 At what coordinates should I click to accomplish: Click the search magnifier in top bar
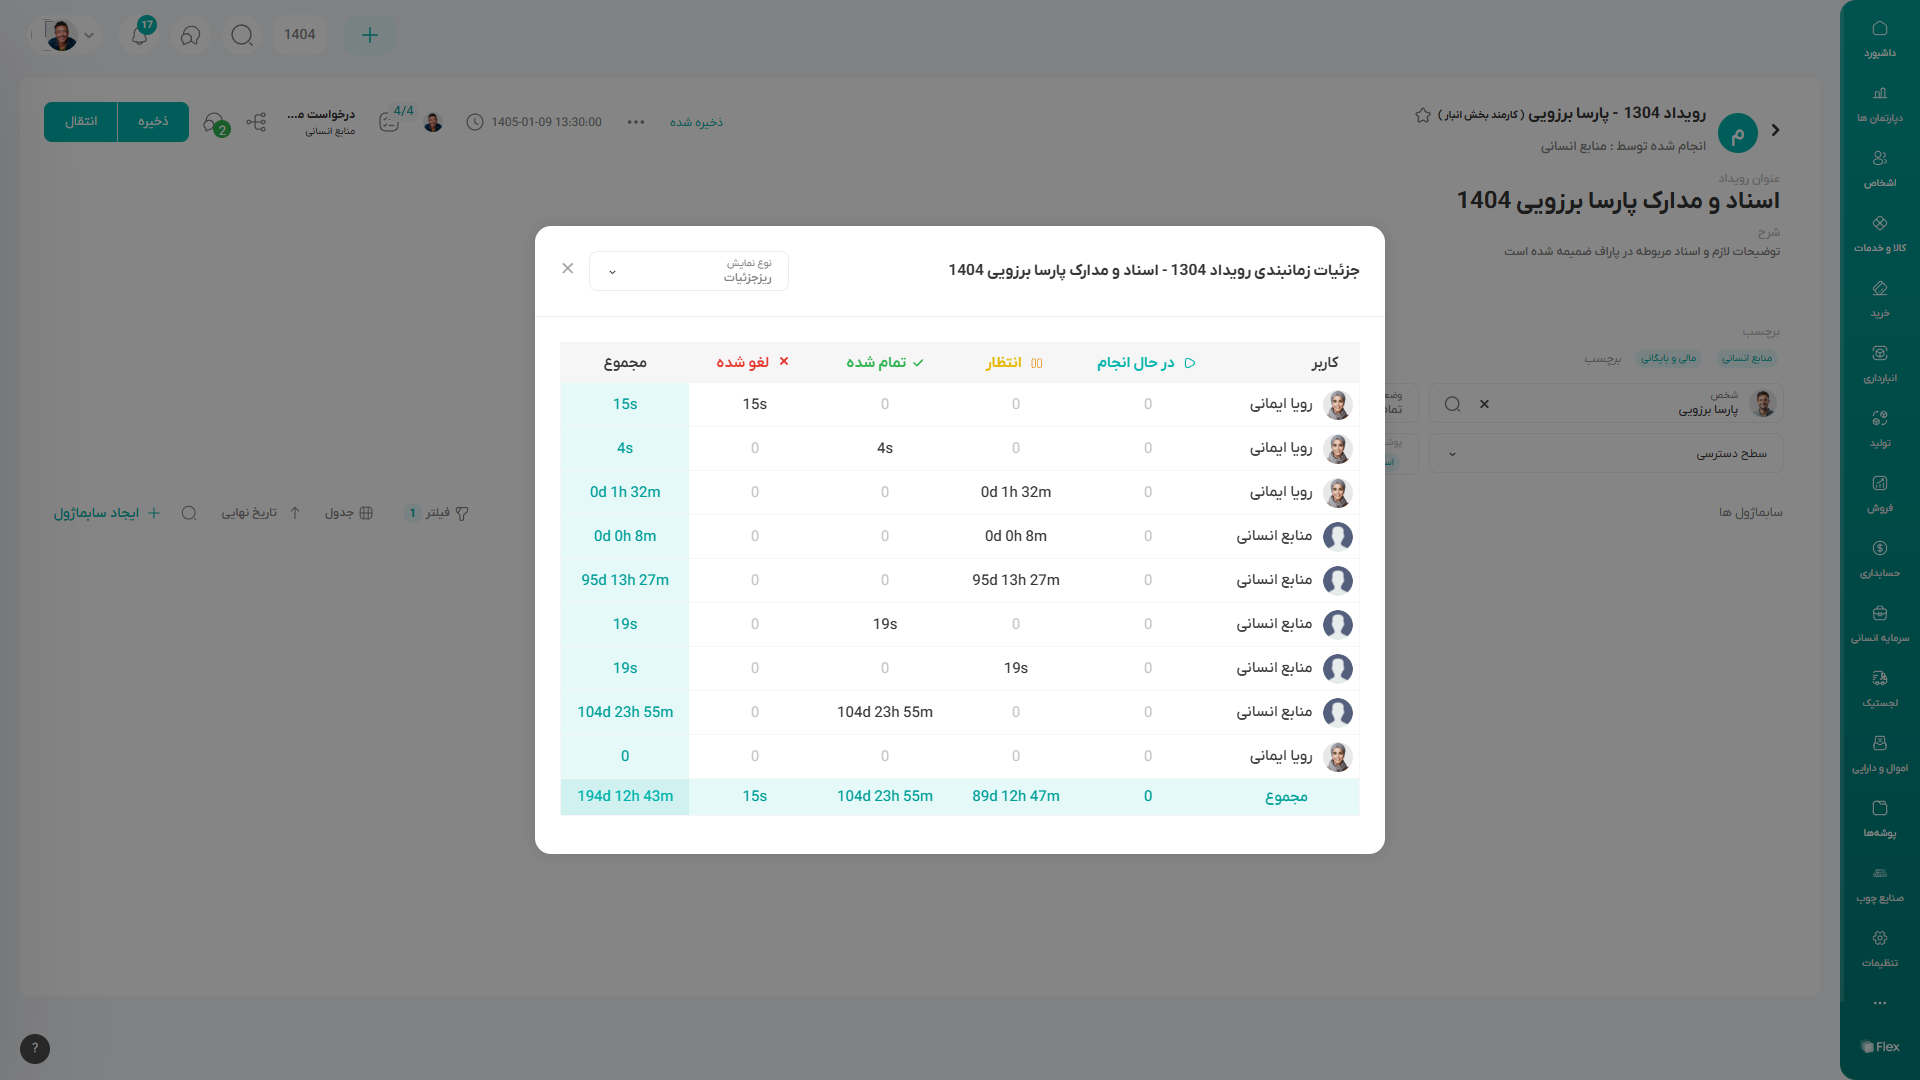pyautogui.click(x=242, y=35)
